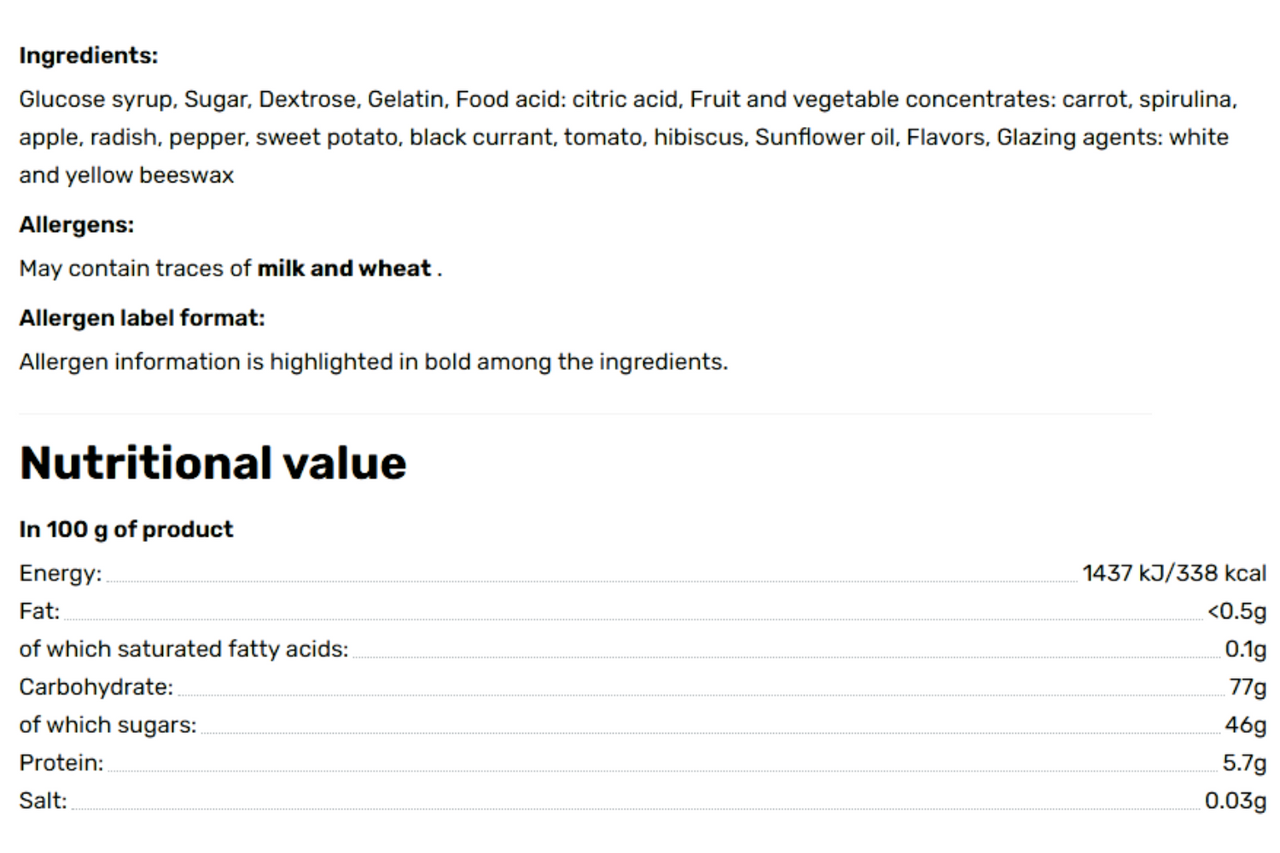The width and height of the screenshot is (1280, 853).
Task: Click the Nutritional value heading
Action: coord(213,463)
